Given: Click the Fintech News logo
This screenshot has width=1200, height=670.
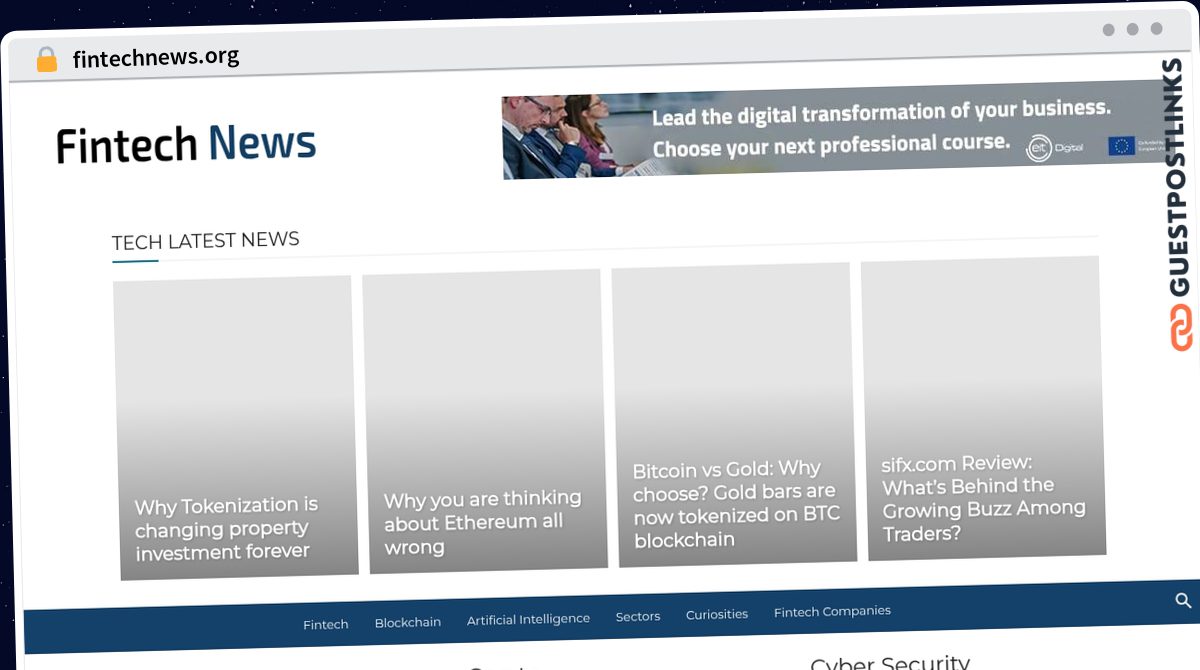Looking at the screenshot, I should tap(185, 143).
